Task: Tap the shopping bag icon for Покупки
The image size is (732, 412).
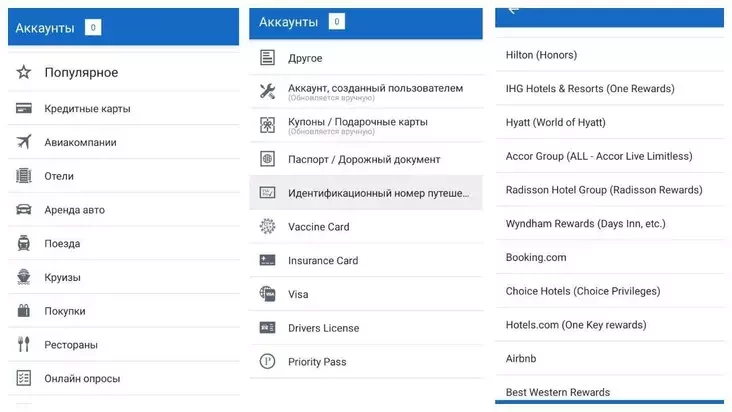Action: [24, 310]
